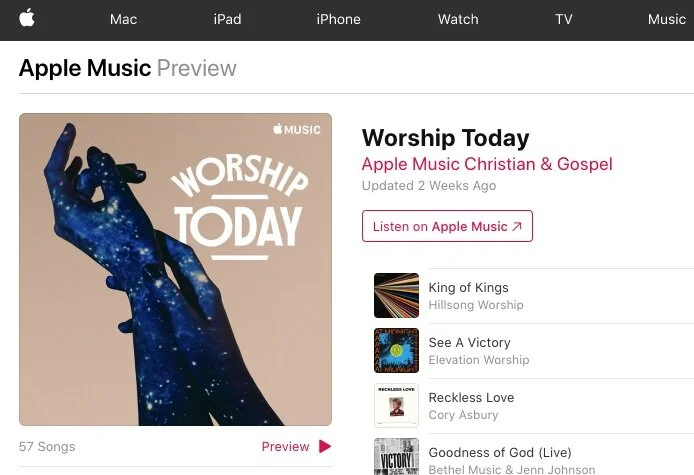Open See A Victory album artwork
The height and width of the screenshot is (475, 694).
[x=396, y=350]
